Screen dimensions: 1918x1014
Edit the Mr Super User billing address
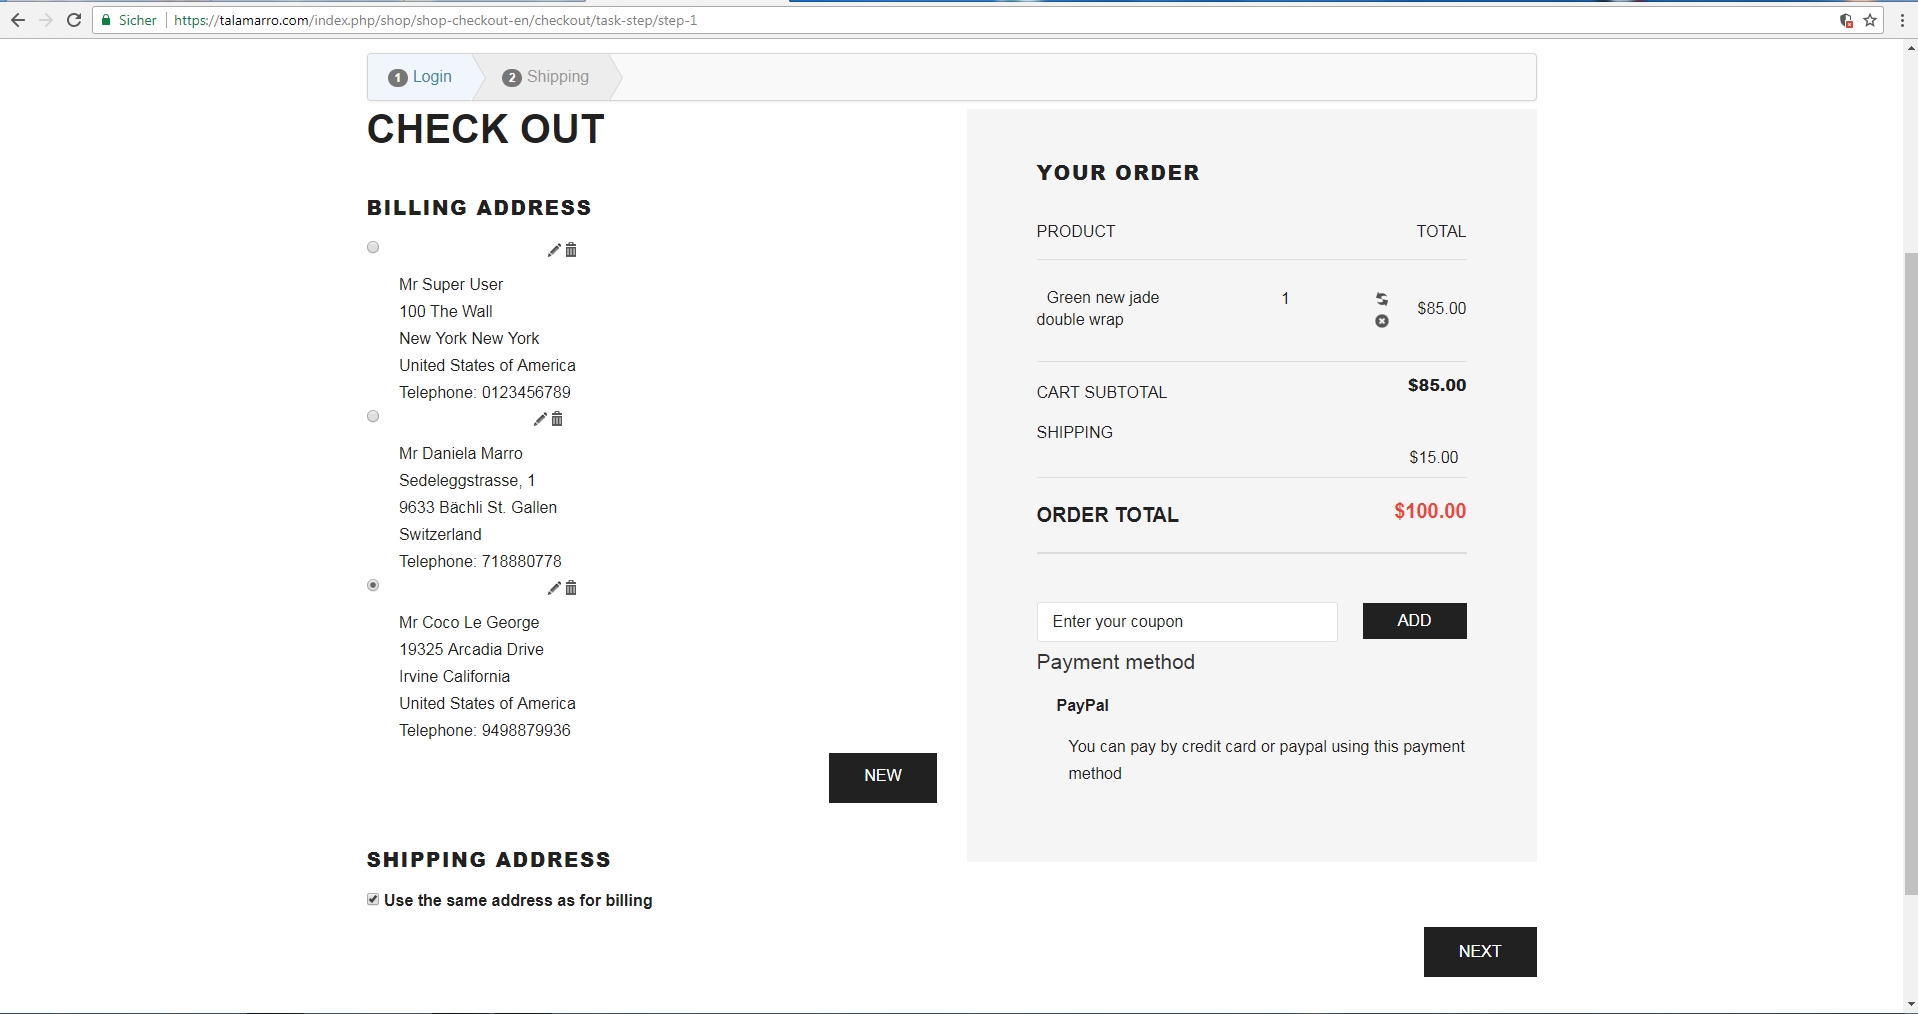(x=554, y=250)
